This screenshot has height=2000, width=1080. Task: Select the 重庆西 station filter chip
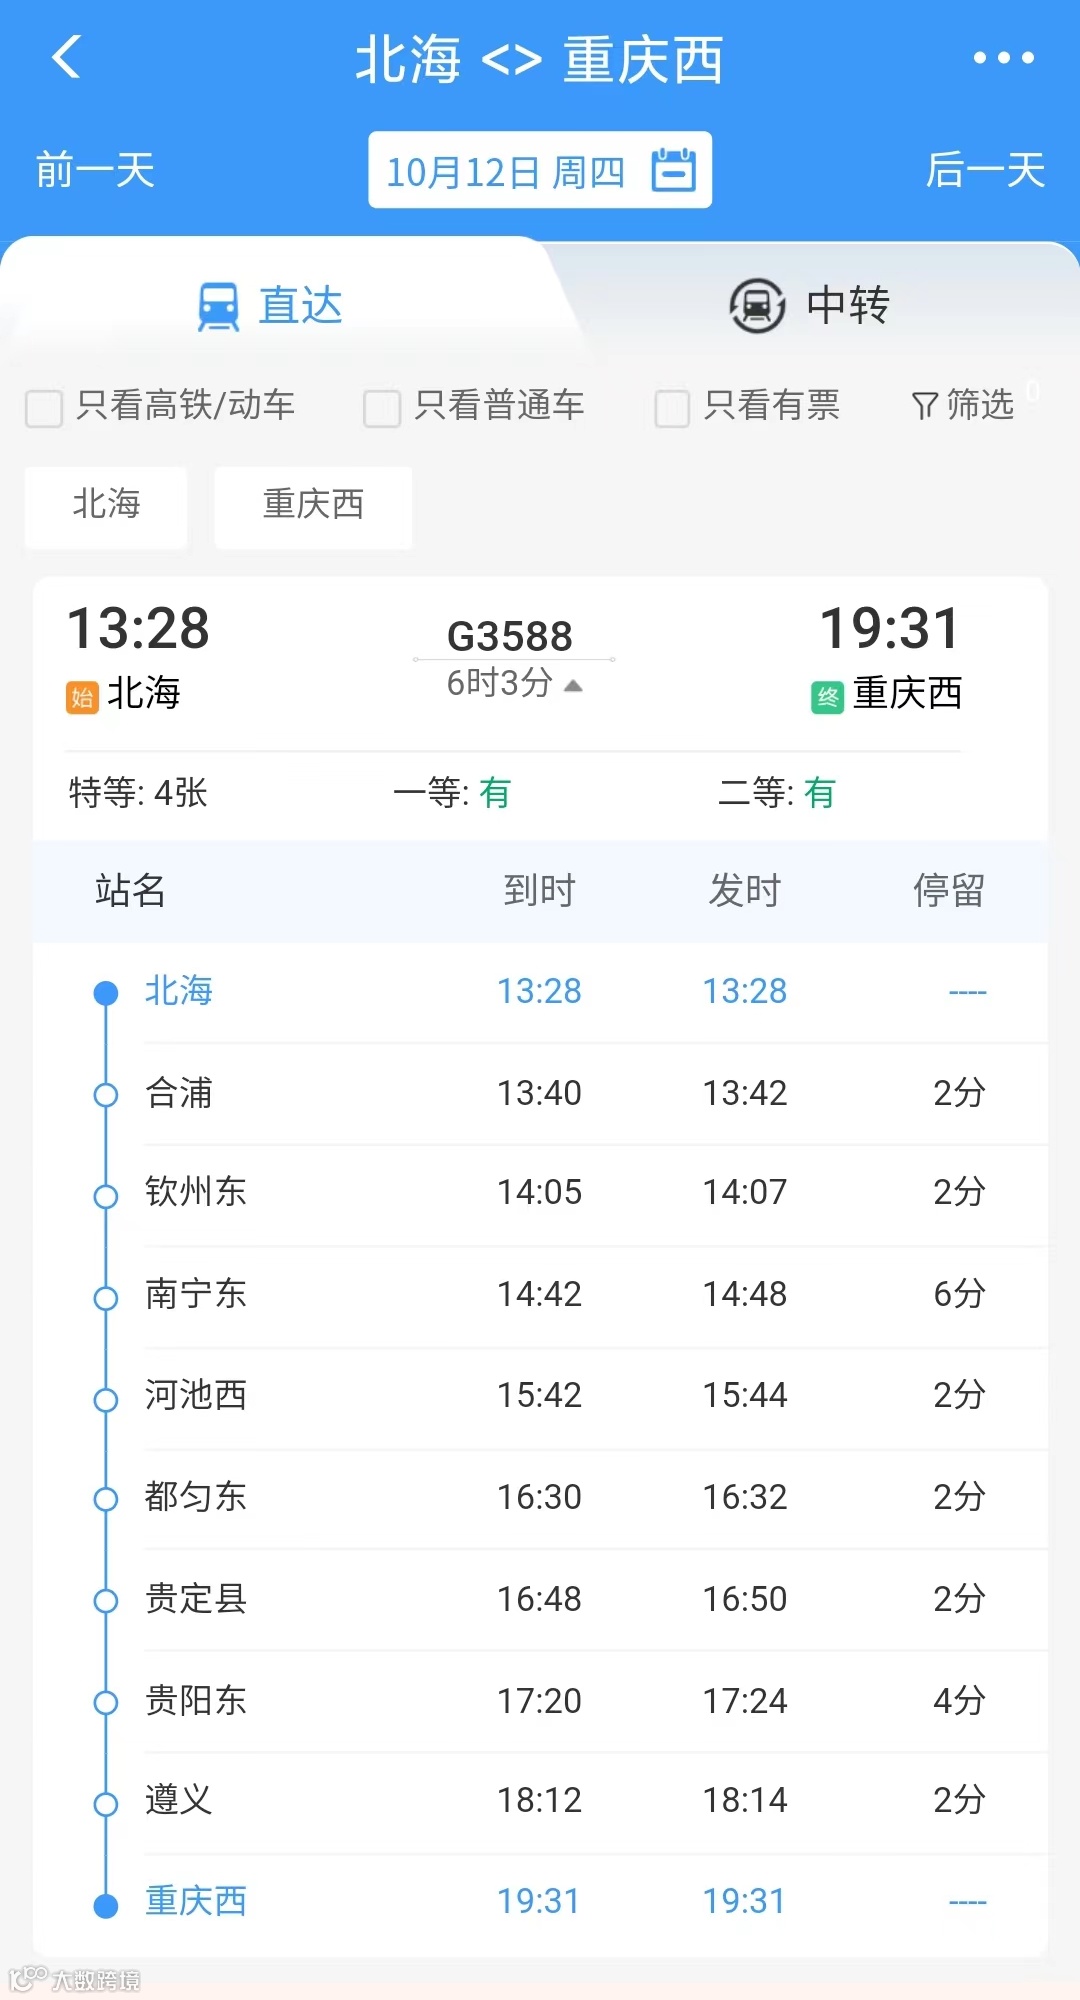click(313, 507)
